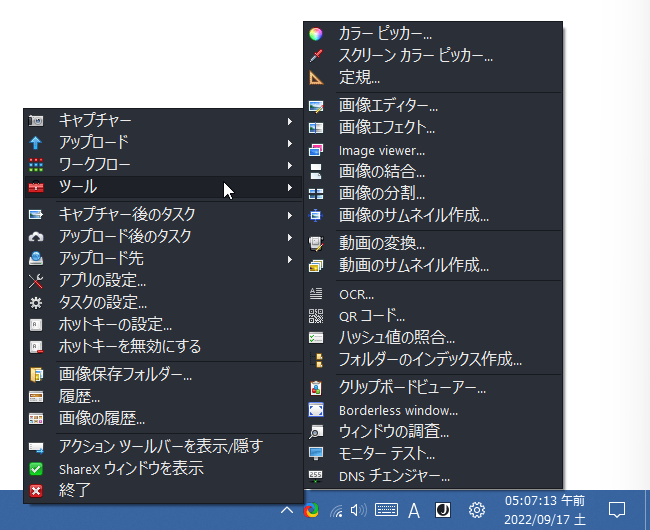Click the blue upload arrow icon
Image resolution: width=650 pixels, height=530 pixels.
click(x=36, y=143)
